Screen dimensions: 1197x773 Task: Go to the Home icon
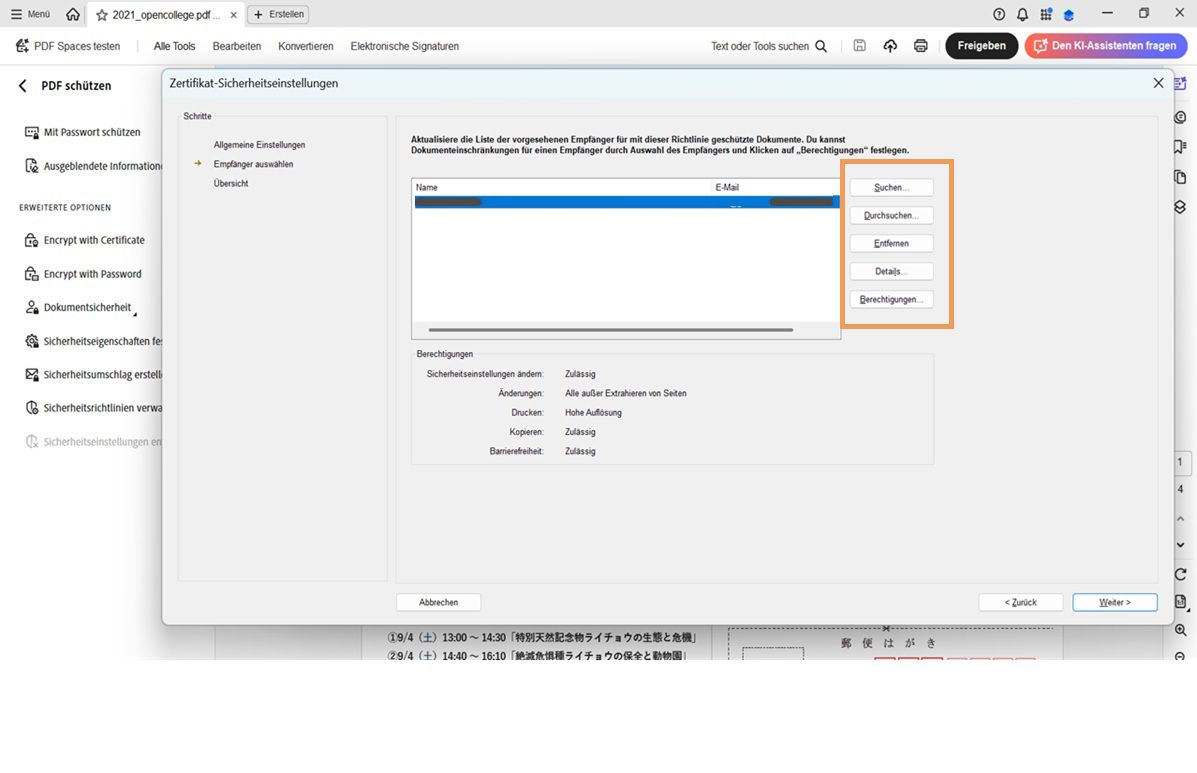coord(73,14)
